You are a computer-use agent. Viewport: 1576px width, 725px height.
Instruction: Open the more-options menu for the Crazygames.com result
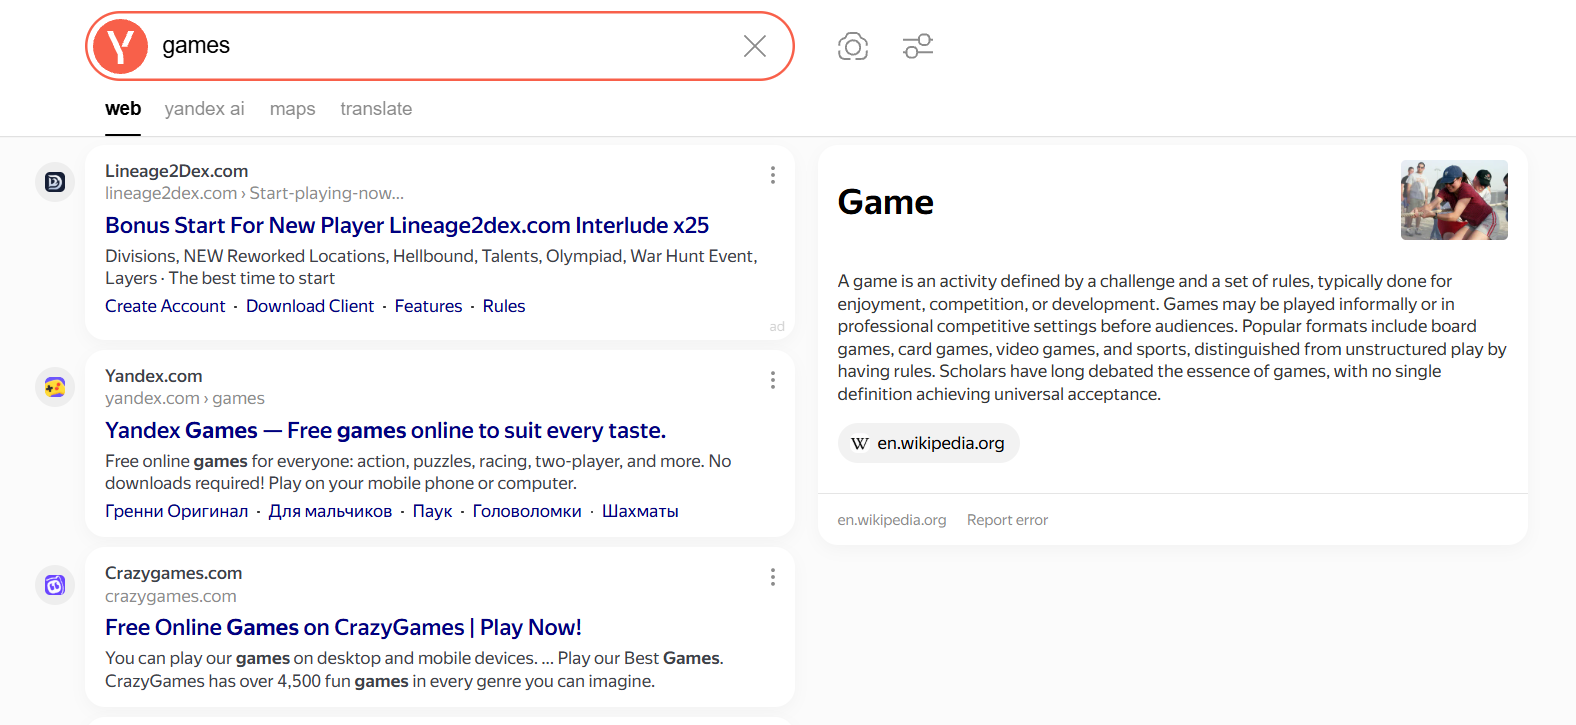point(773,577)
